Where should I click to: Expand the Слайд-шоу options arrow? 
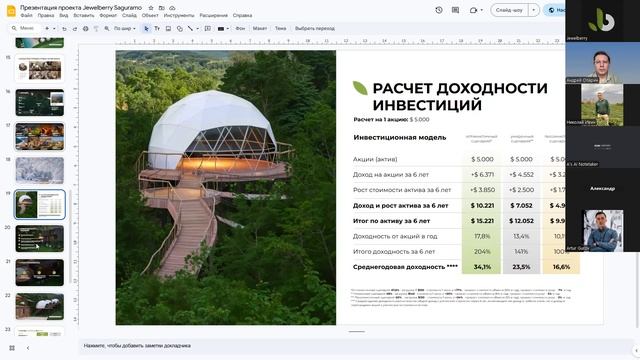(533, 10)
